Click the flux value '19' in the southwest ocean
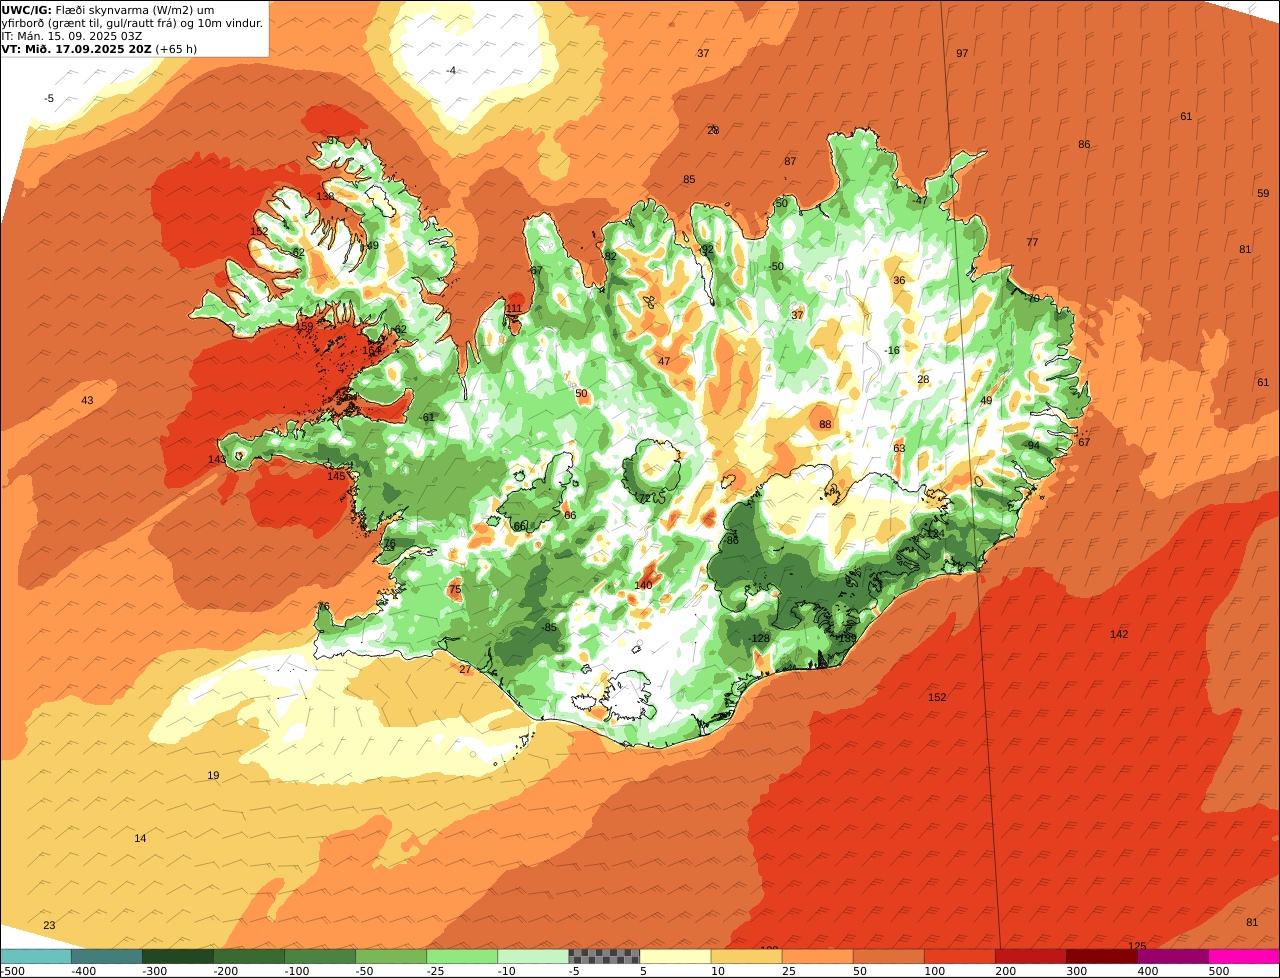 [213, 776]
